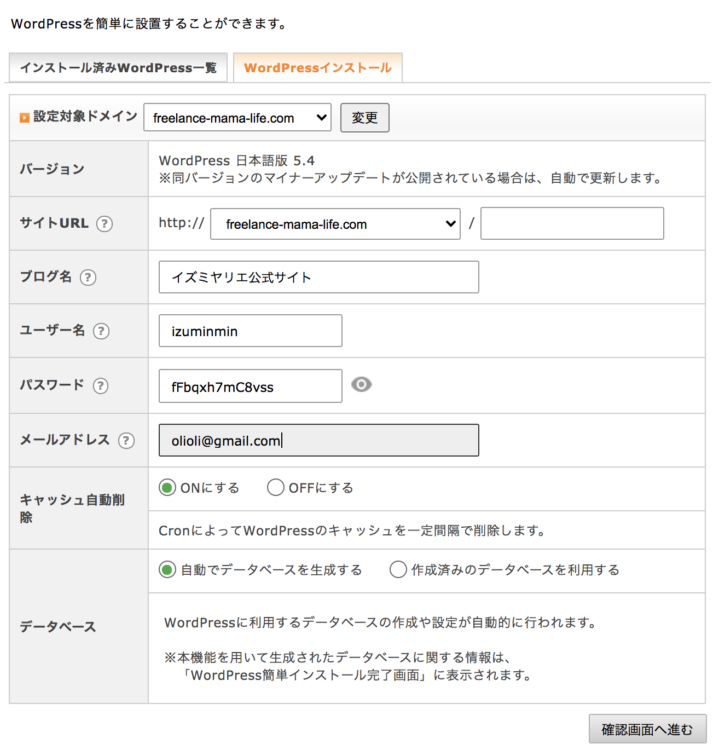Click the 変更 button

(x=365, y=118)
